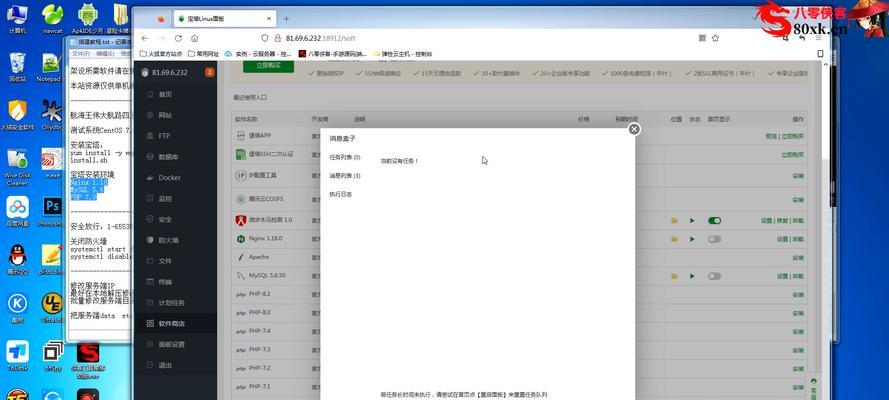This screenshot has height=400, width=889.
Task: Open the 编辑(E) menu in Notepad window
Action: click(x=105, y=53)
